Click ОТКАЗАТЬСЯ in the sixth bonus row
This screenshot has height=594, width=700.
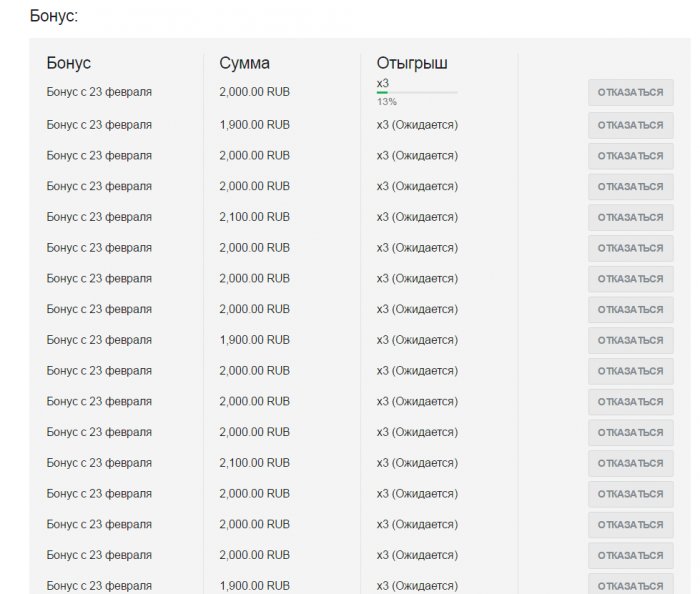pos(630,248)
